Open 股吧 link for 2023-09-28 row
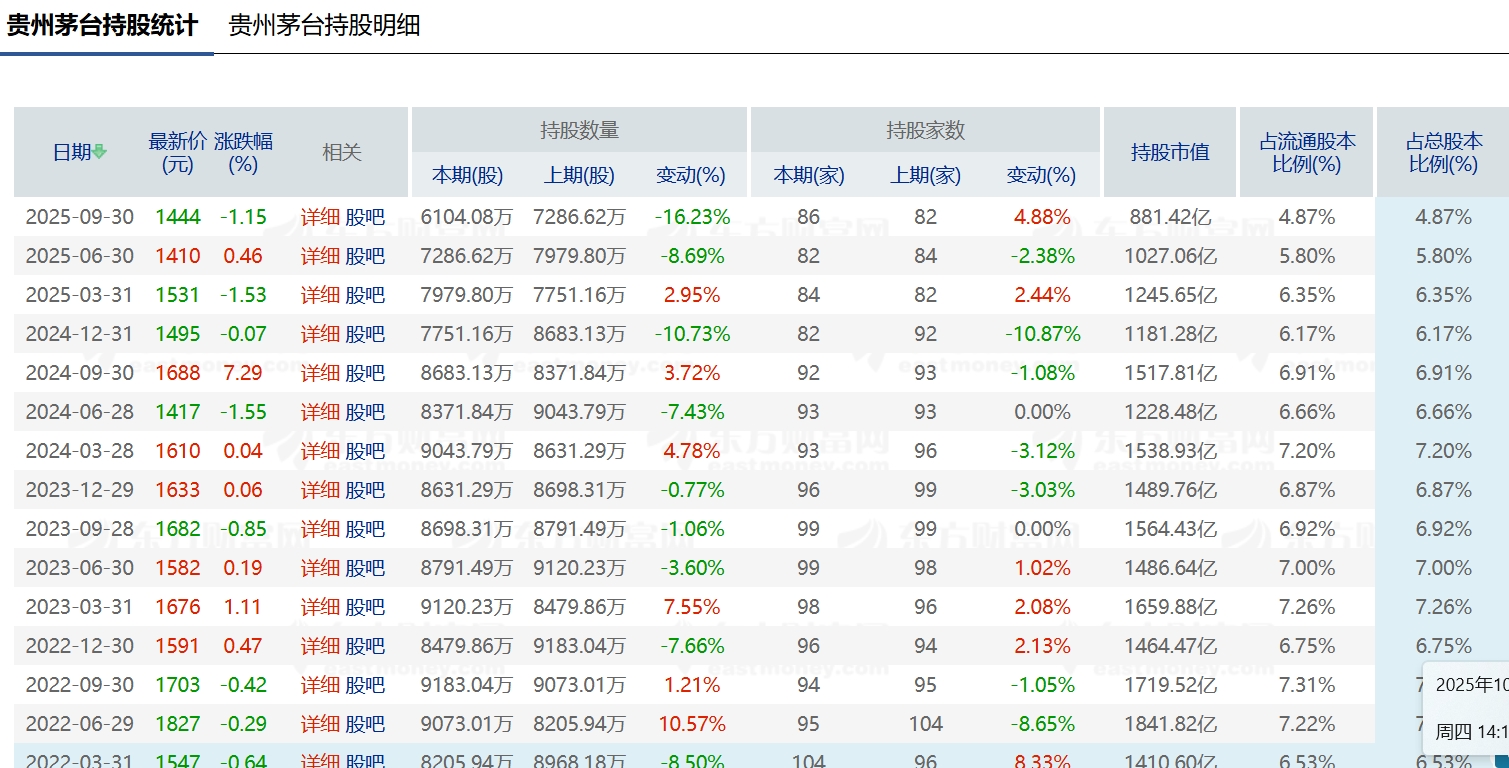Image resolution: width=1509 pixels, height=768 pixels. point(365,529)
